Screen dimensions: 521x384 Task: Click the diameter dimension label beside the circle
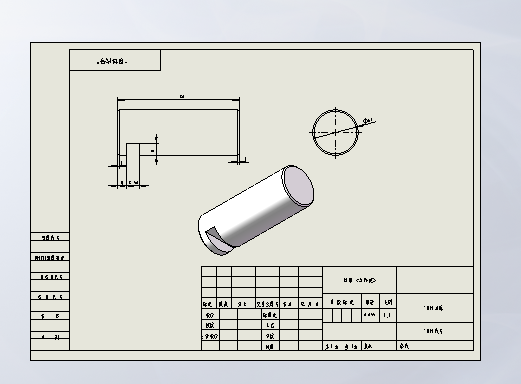(x=368, y=121)
